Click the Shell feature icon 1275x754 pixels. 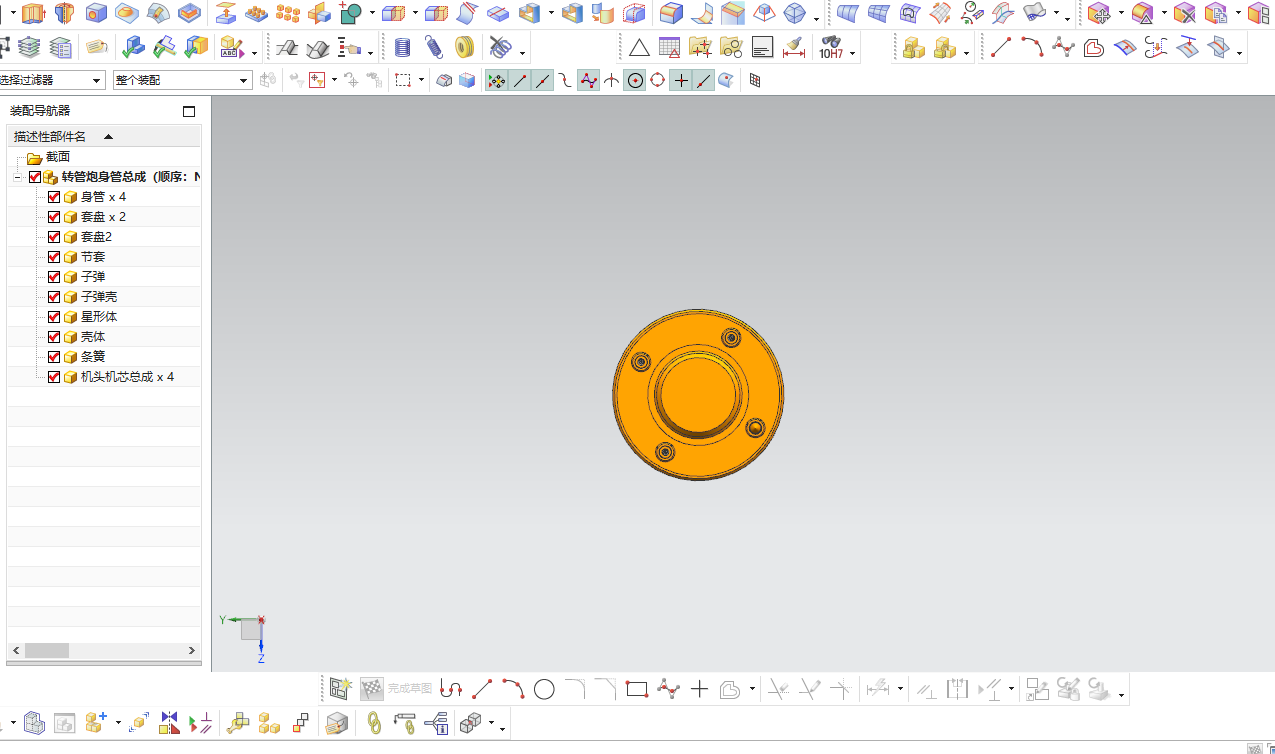[529, 14]
